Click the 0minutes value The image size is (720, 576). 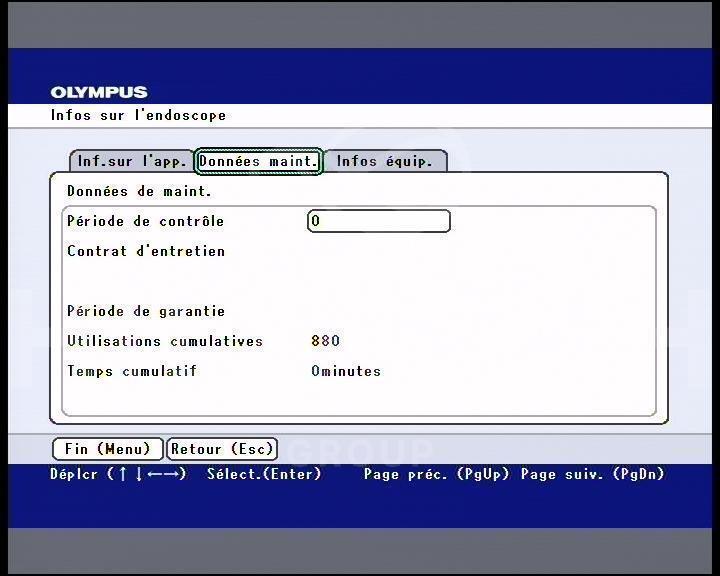tap(346, 371)
